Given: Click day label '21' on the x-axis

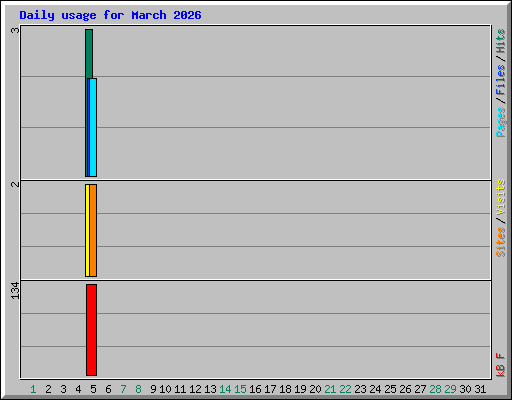Looking at the screenshot, I should click(330, 389).
